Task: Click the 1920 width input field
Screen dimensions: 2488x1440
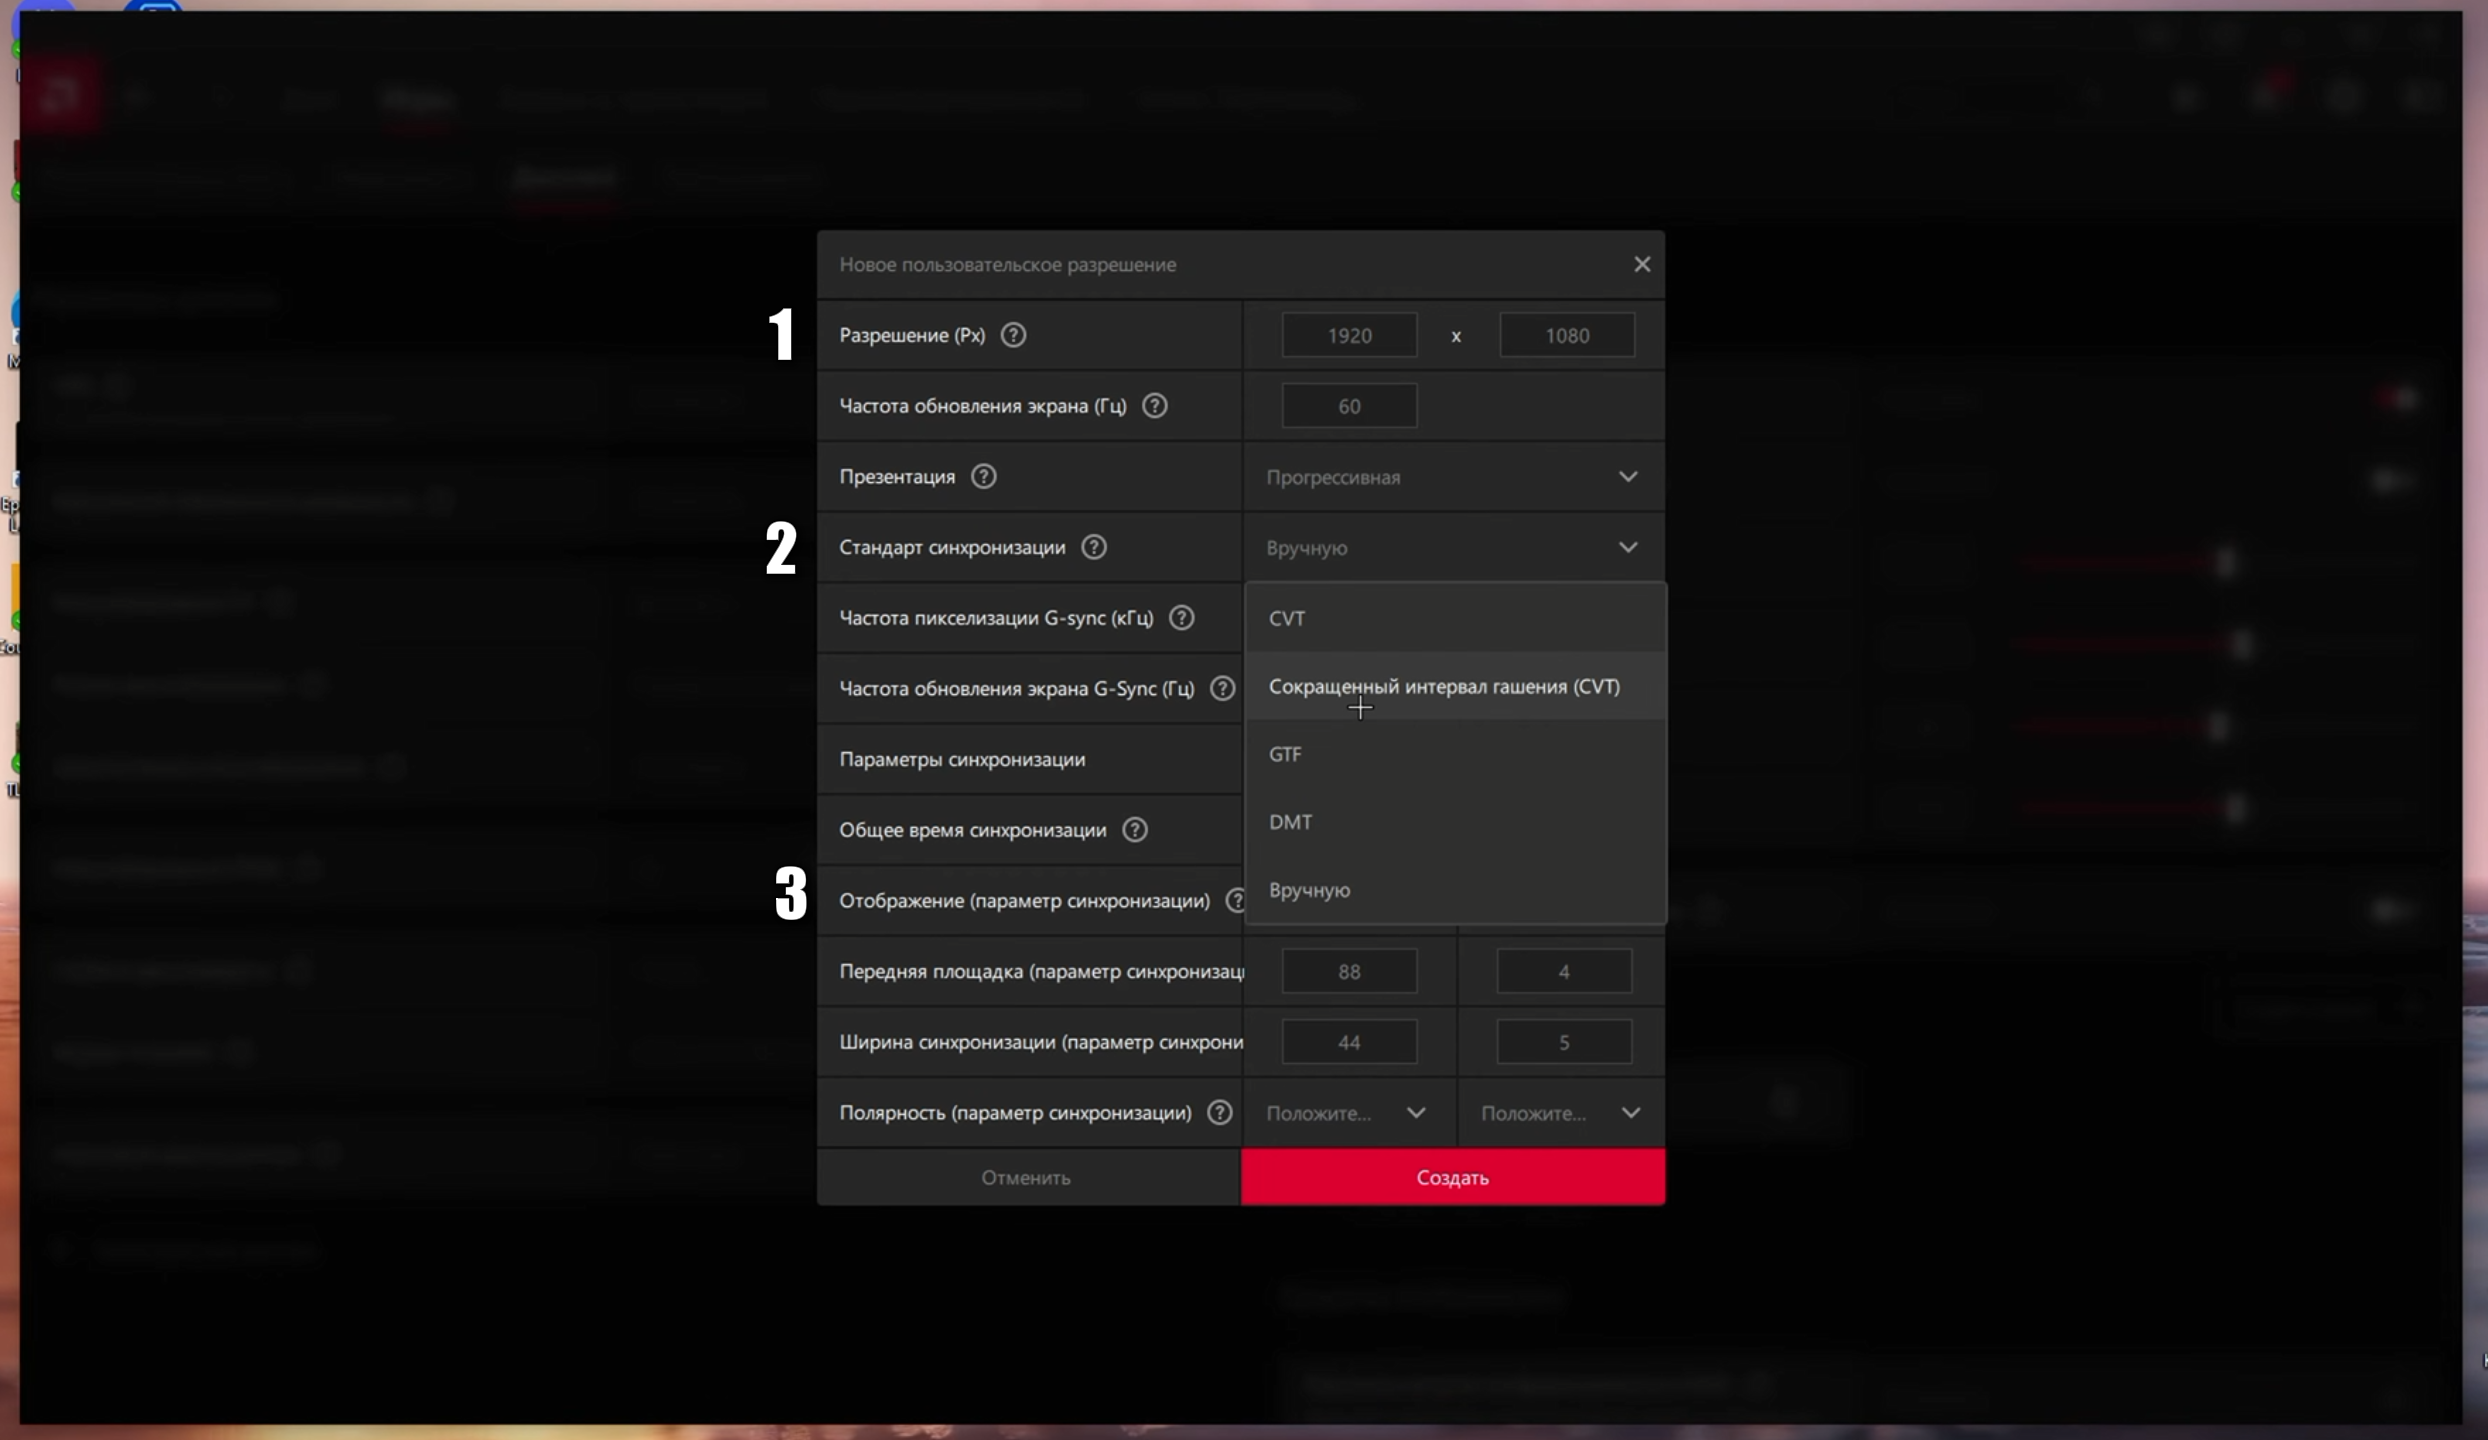Action: click(1349, 336)
